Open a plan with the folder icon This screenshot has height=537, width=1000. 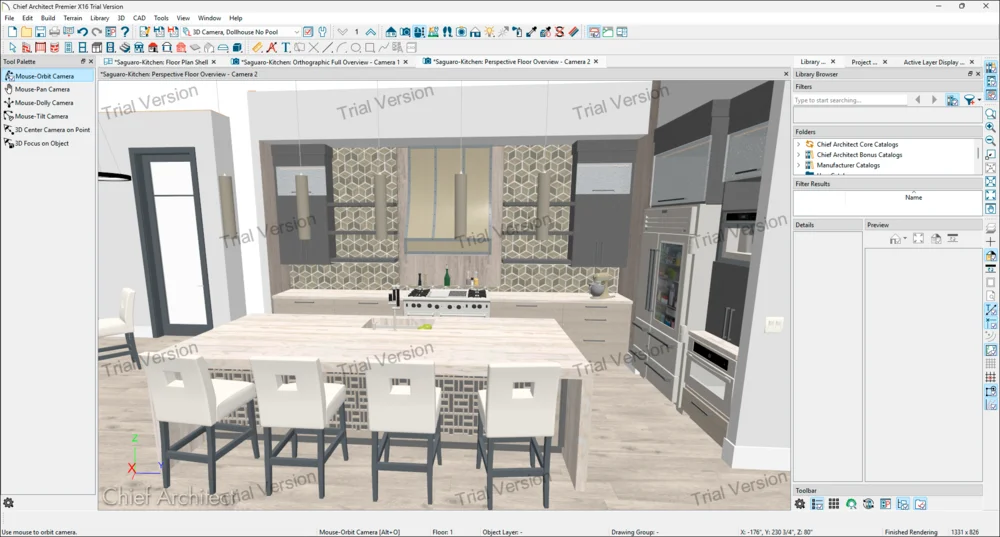[26, 32]
